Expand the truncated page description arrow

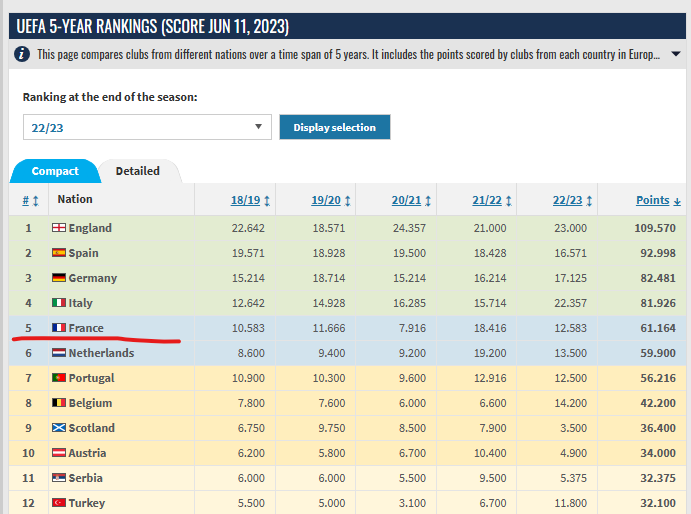pos(656,55)
